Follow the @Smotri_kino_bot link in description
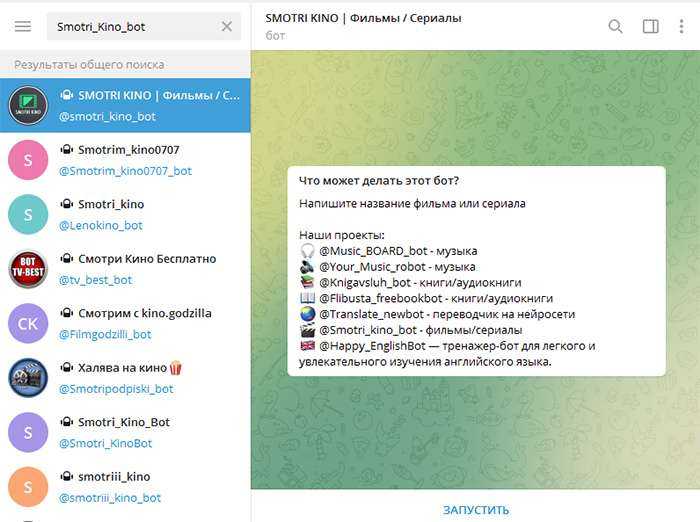Viewport: 700px width, 522px height. point(368,330)
